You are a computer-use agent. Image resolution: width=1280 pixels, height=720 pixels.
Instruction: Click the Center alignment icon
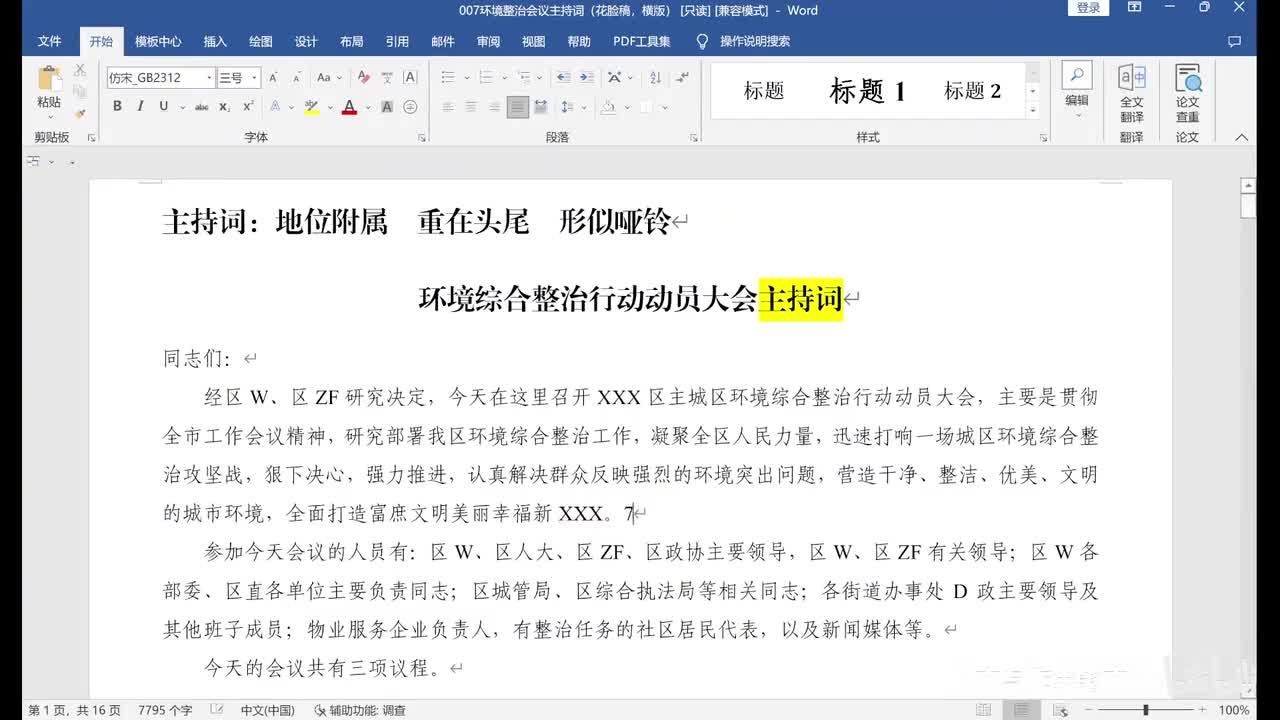coord(471,107)
